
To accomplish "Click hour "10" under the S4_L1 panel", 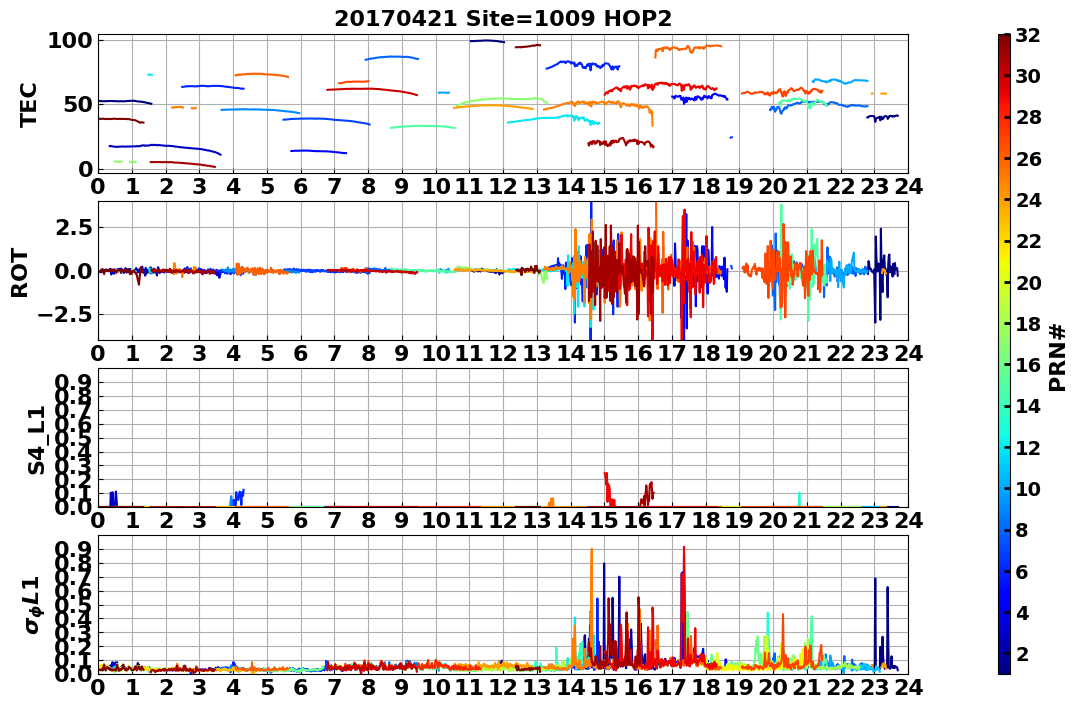I will [435, 521].
